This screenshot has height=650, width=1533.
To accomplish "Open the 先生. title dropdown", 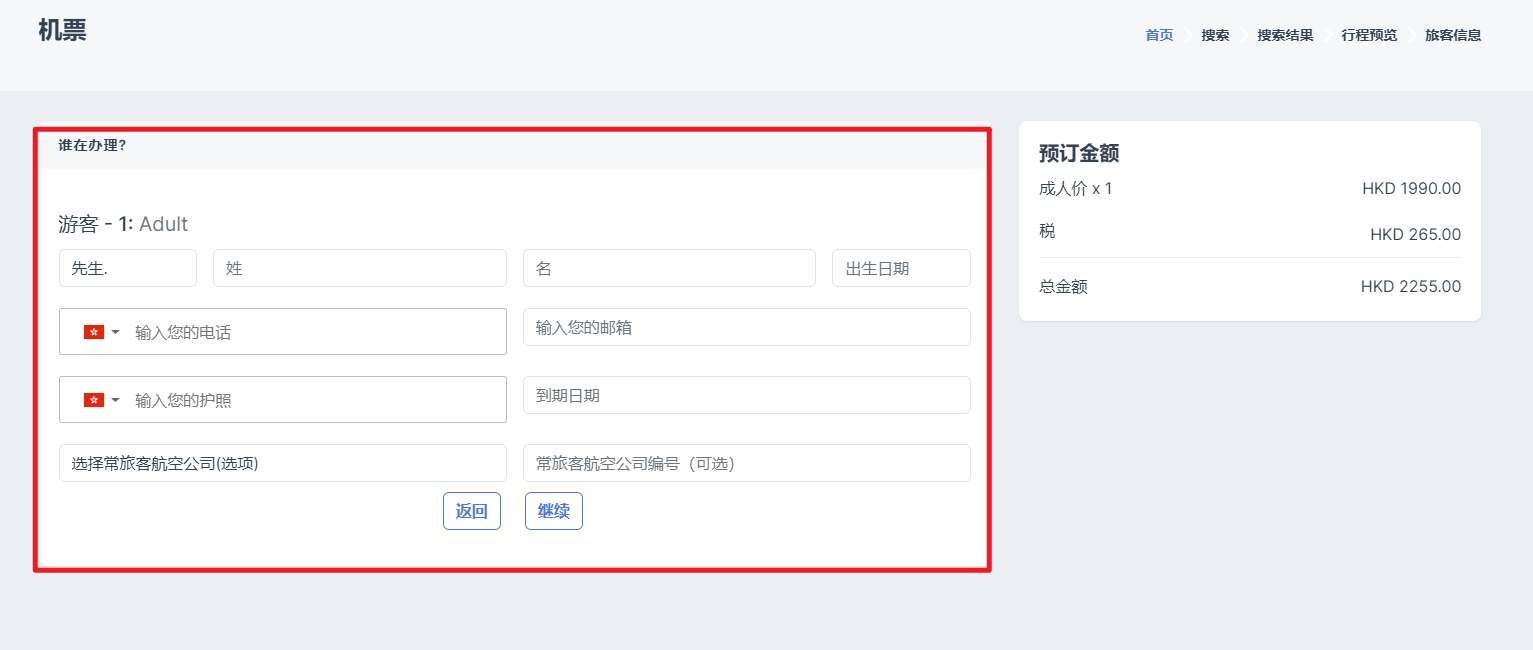I will coord(128,268).
